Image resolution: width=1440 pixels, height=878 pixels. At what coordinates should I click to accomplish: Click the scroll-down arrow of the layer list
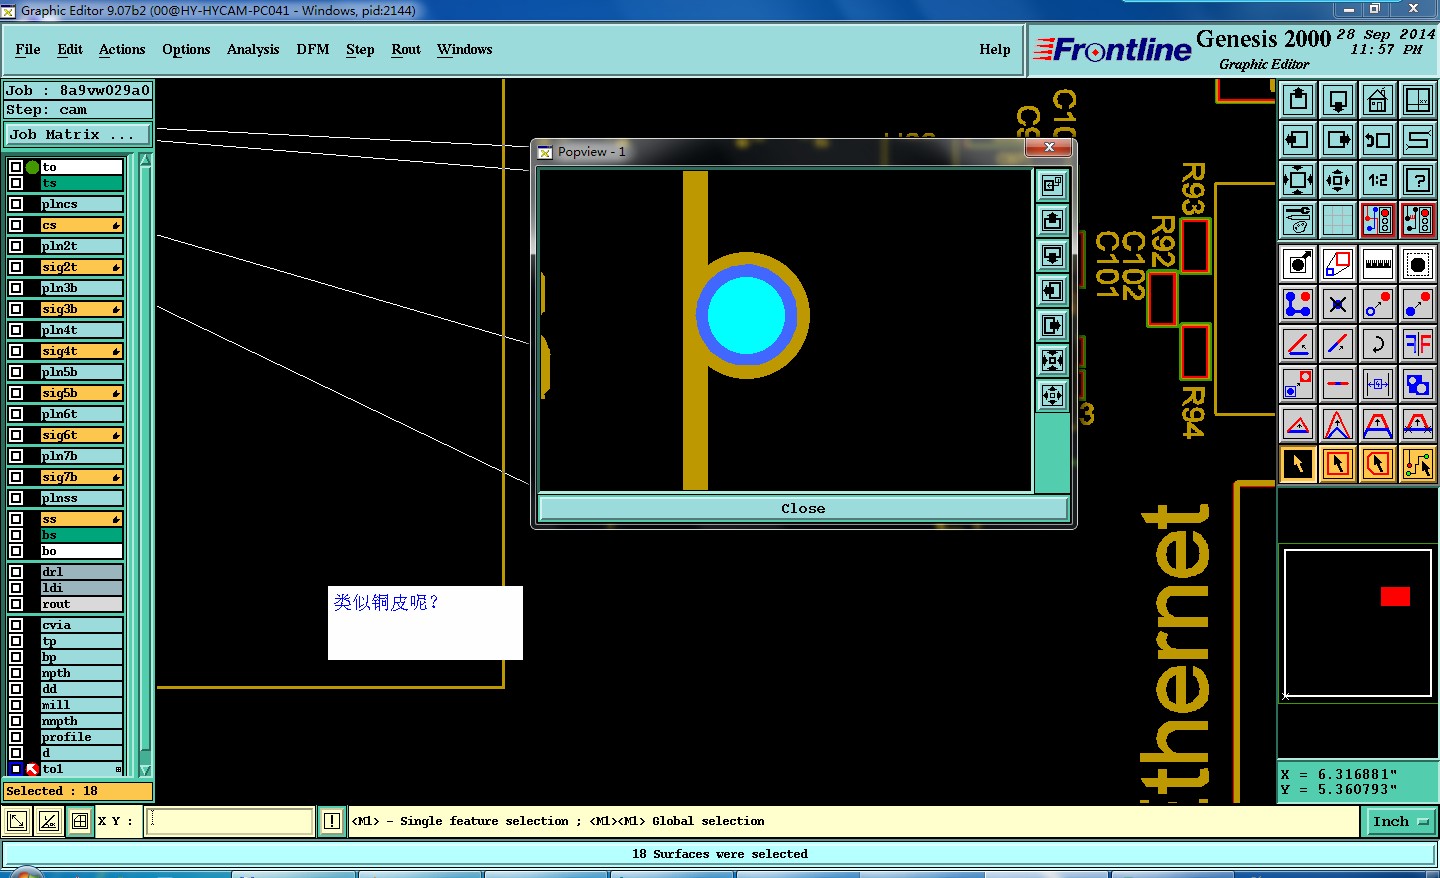145,770
